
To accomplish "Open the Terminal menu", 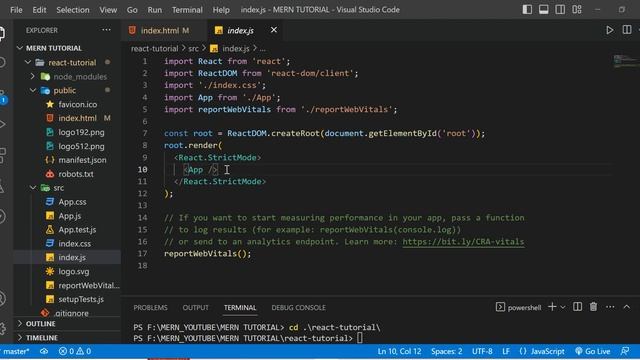I will pyautogui.click(x=187, y=10).
